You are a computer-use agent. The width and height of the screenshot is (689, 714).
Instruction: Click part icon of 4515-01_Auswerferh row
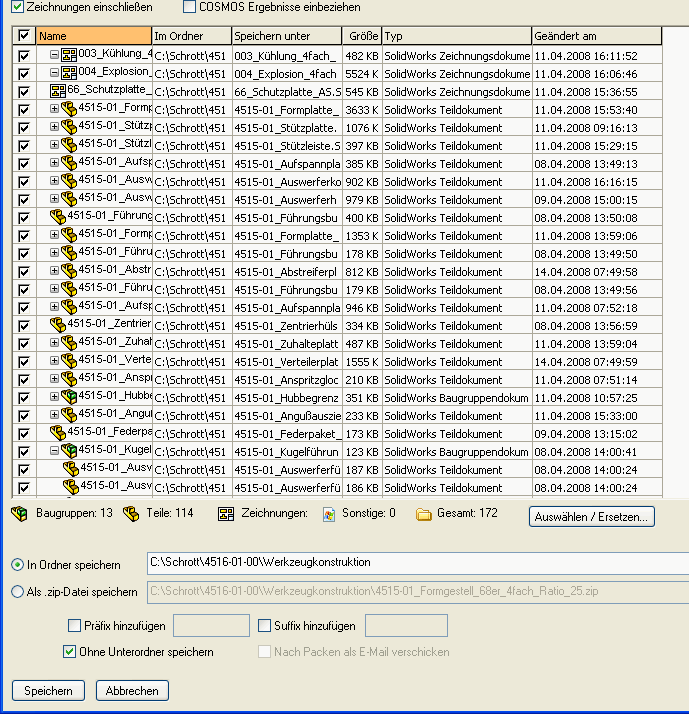69,199
